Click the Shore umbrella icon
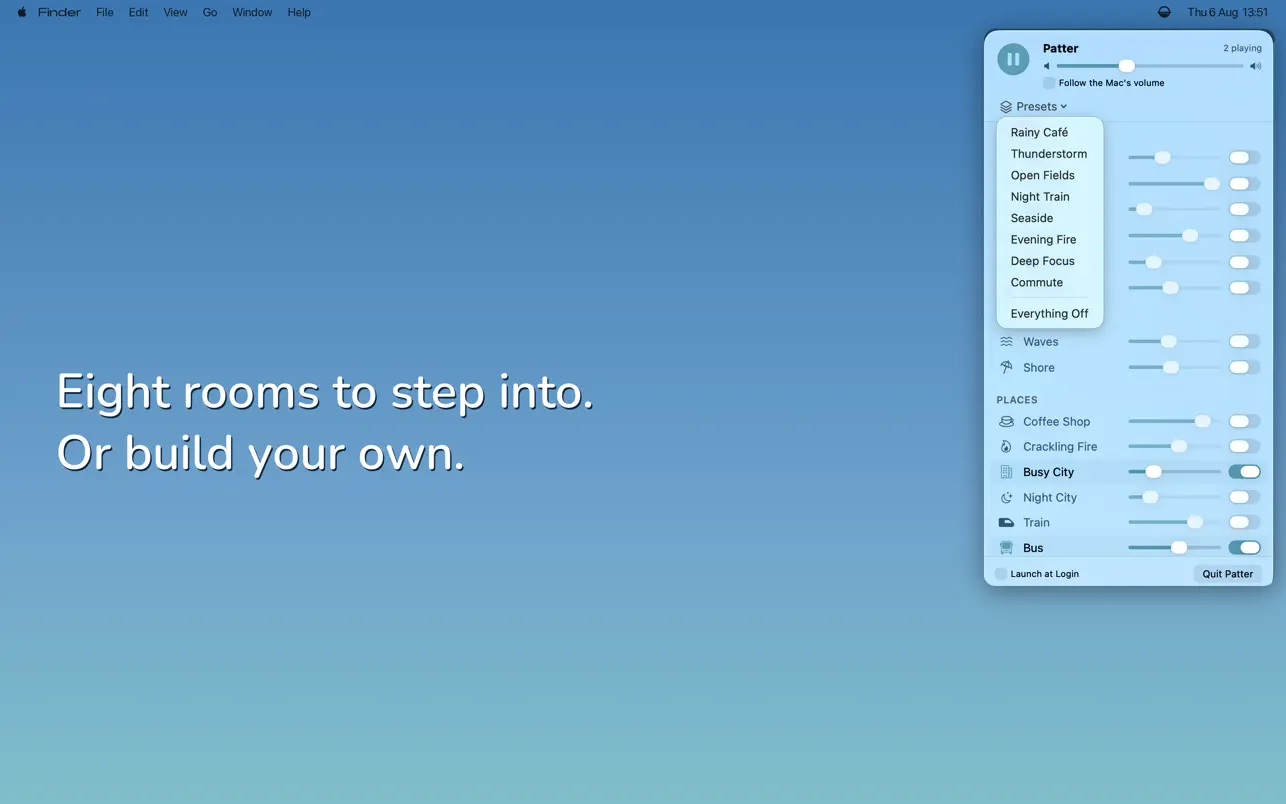Viewport: 1286px width, 804px height. coord(1006,368)
